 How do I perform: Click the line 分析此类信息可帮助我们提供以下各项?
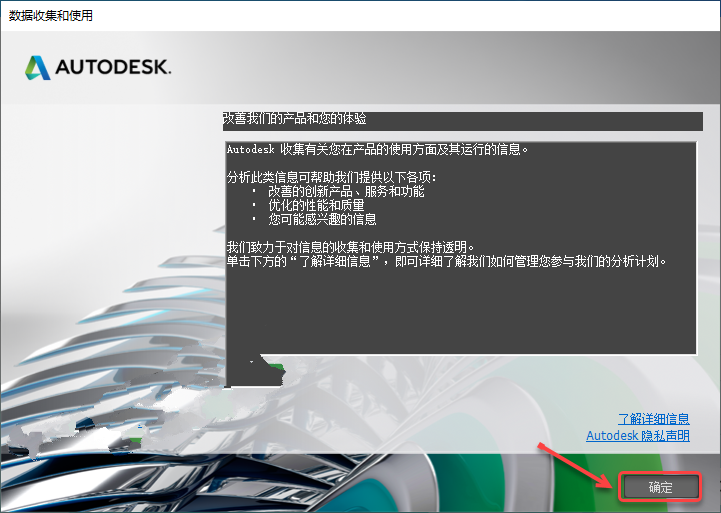(x=332, y=177)
